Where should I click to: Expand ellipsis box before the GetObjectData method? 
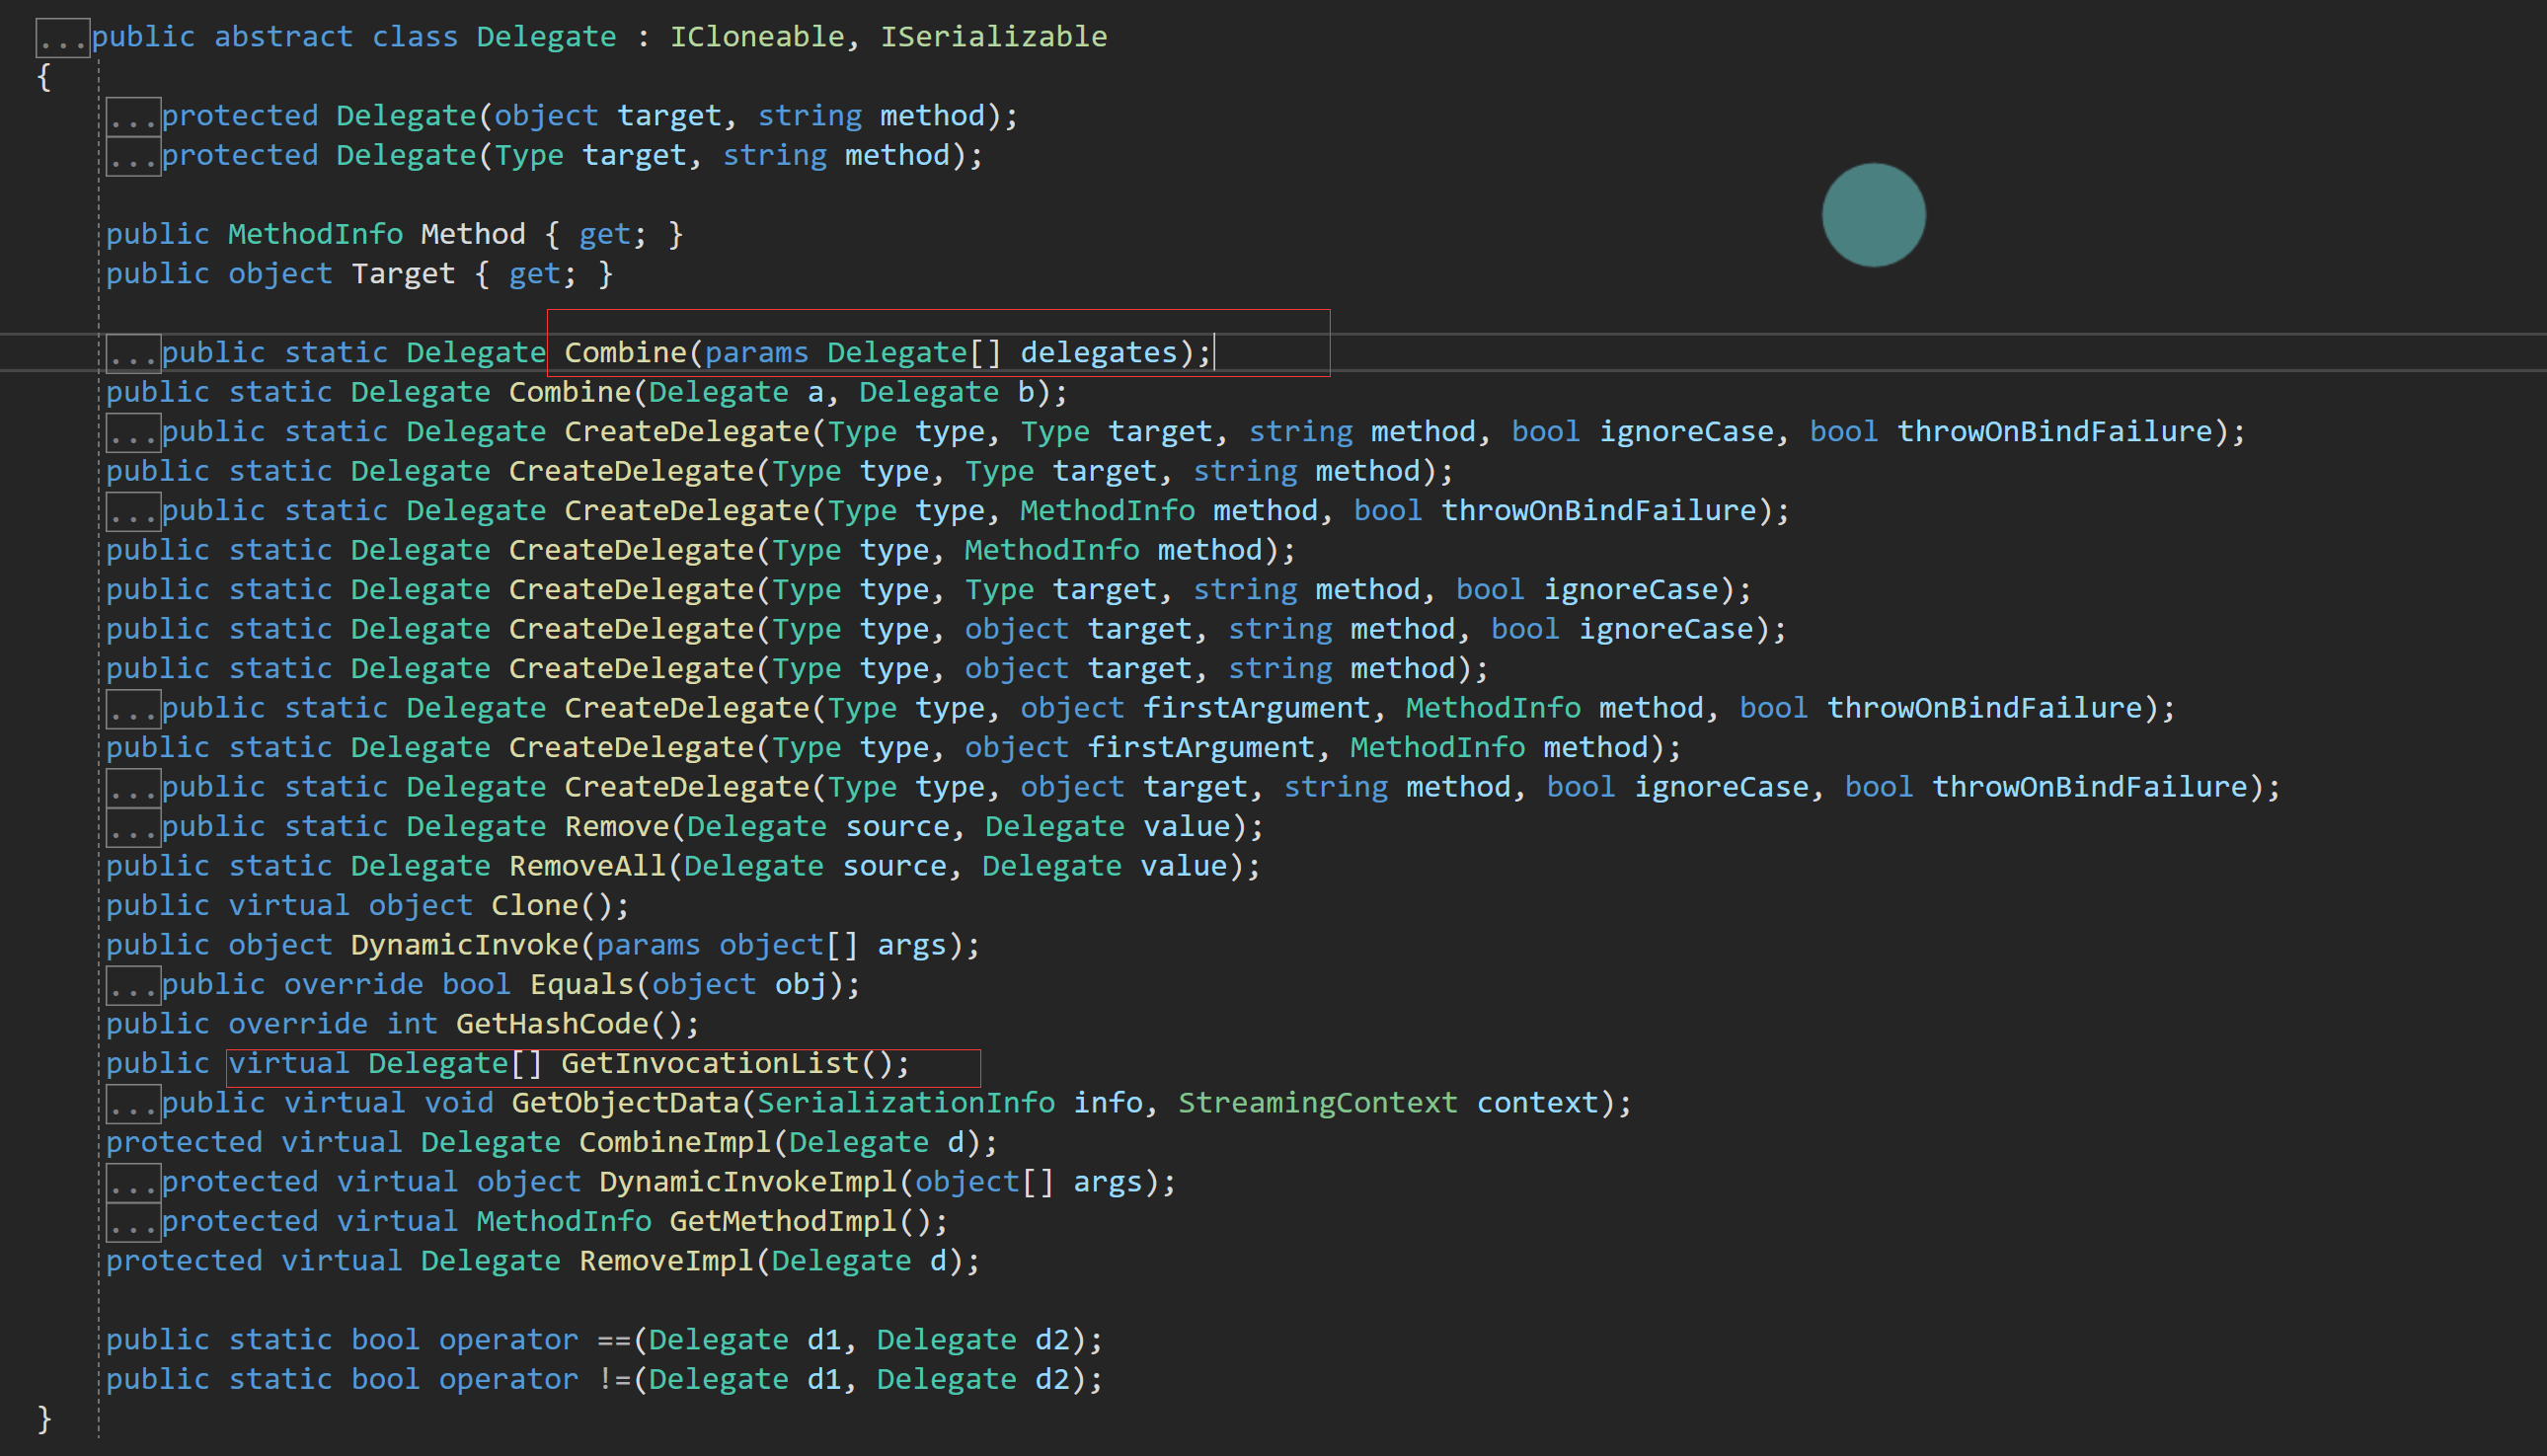133,1104
